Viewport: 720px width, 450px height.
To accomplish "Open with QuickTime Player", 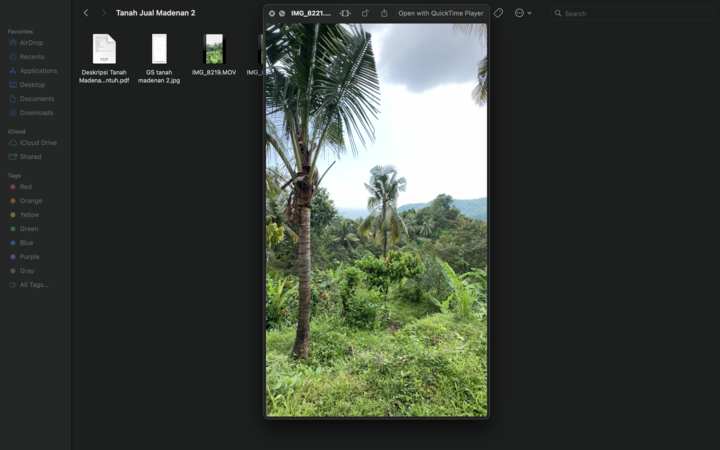I will [x=440, y=13].
